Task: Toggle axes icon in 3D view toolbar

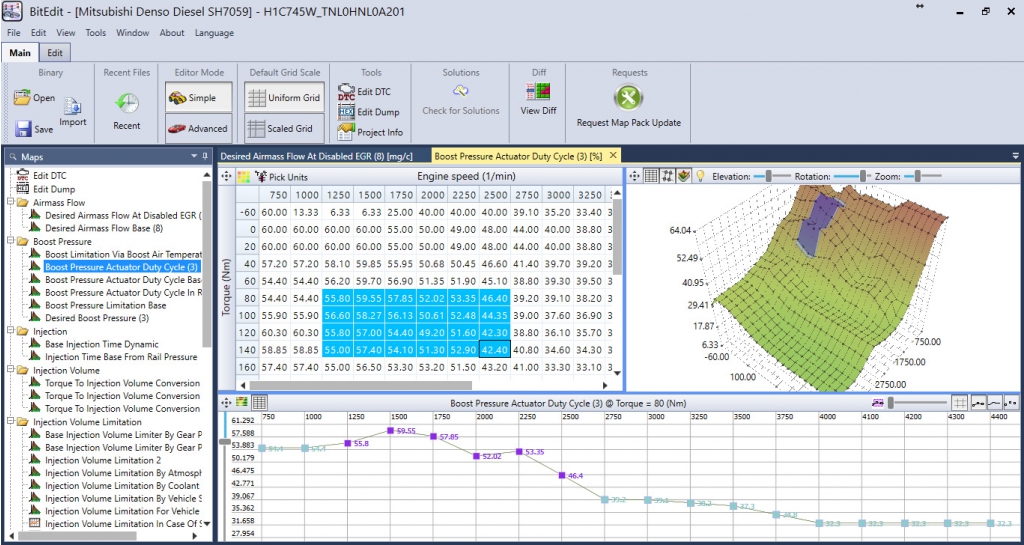Action: point(667,176)
